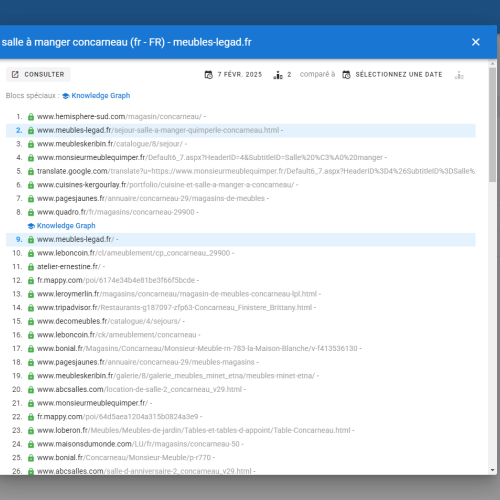Click the lock icon beside leroymerlin.fr result

click(31, 294)
